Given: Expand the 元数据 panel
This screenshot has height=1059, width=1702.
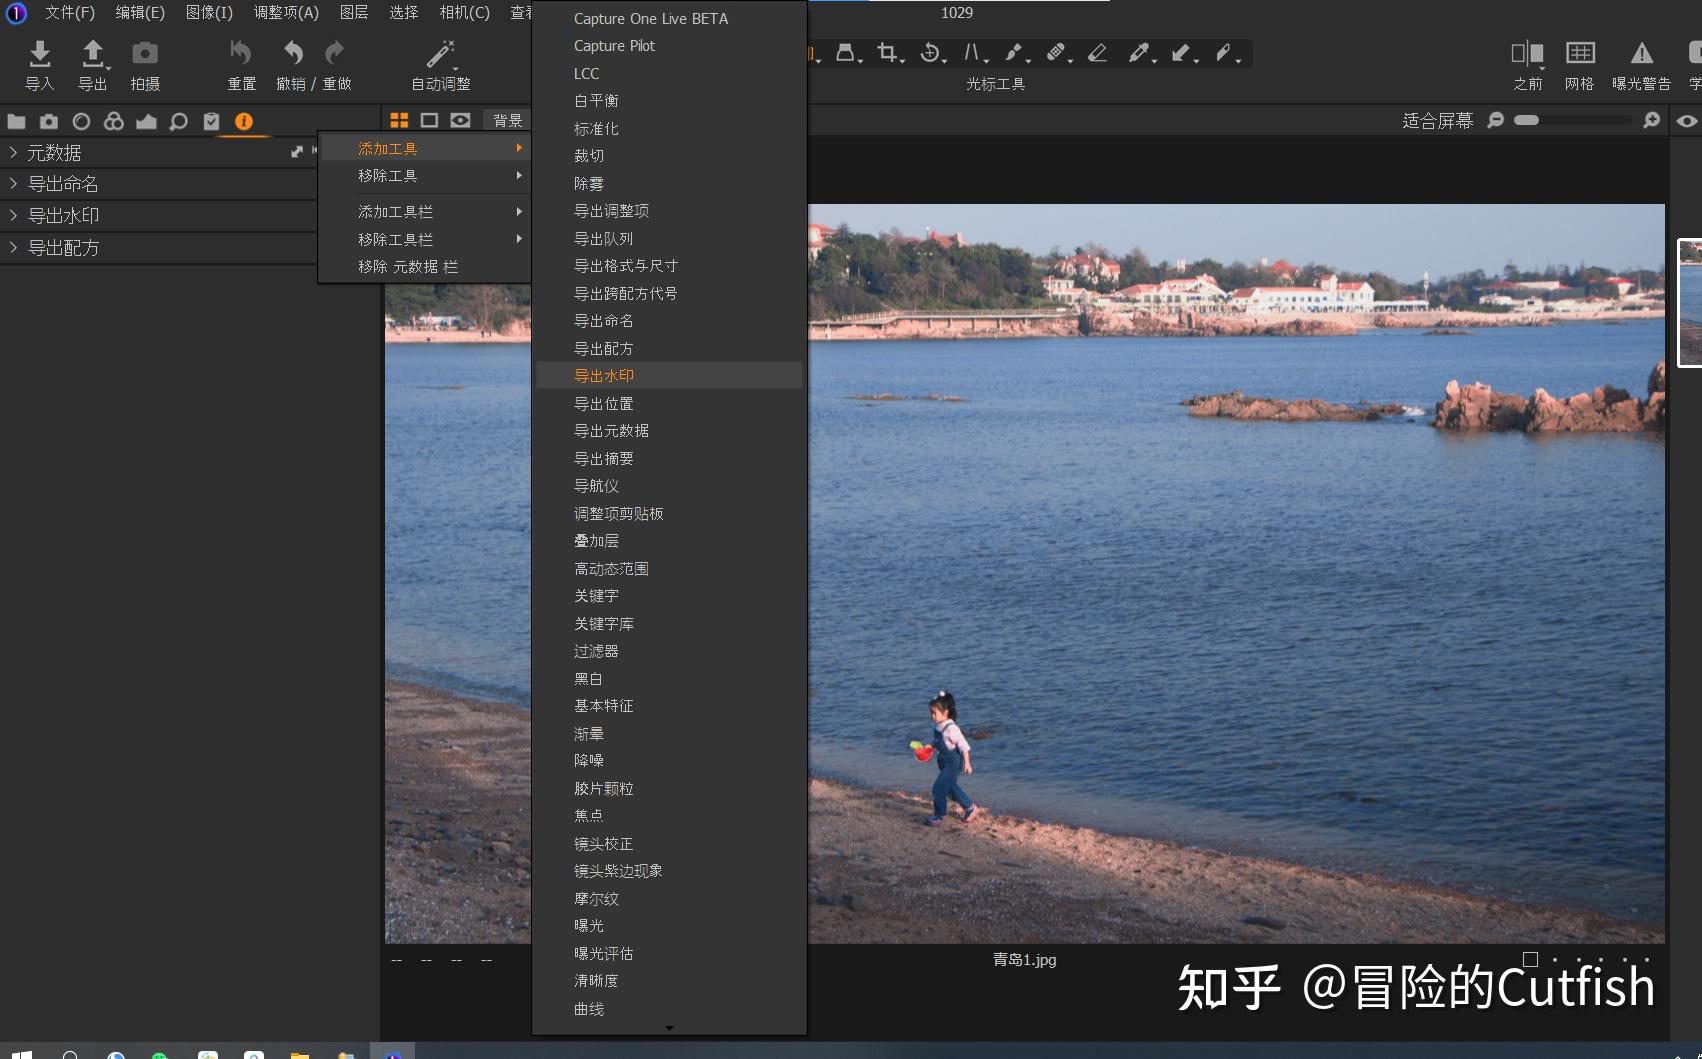Looking at the screenshot, I should point(13,152).
